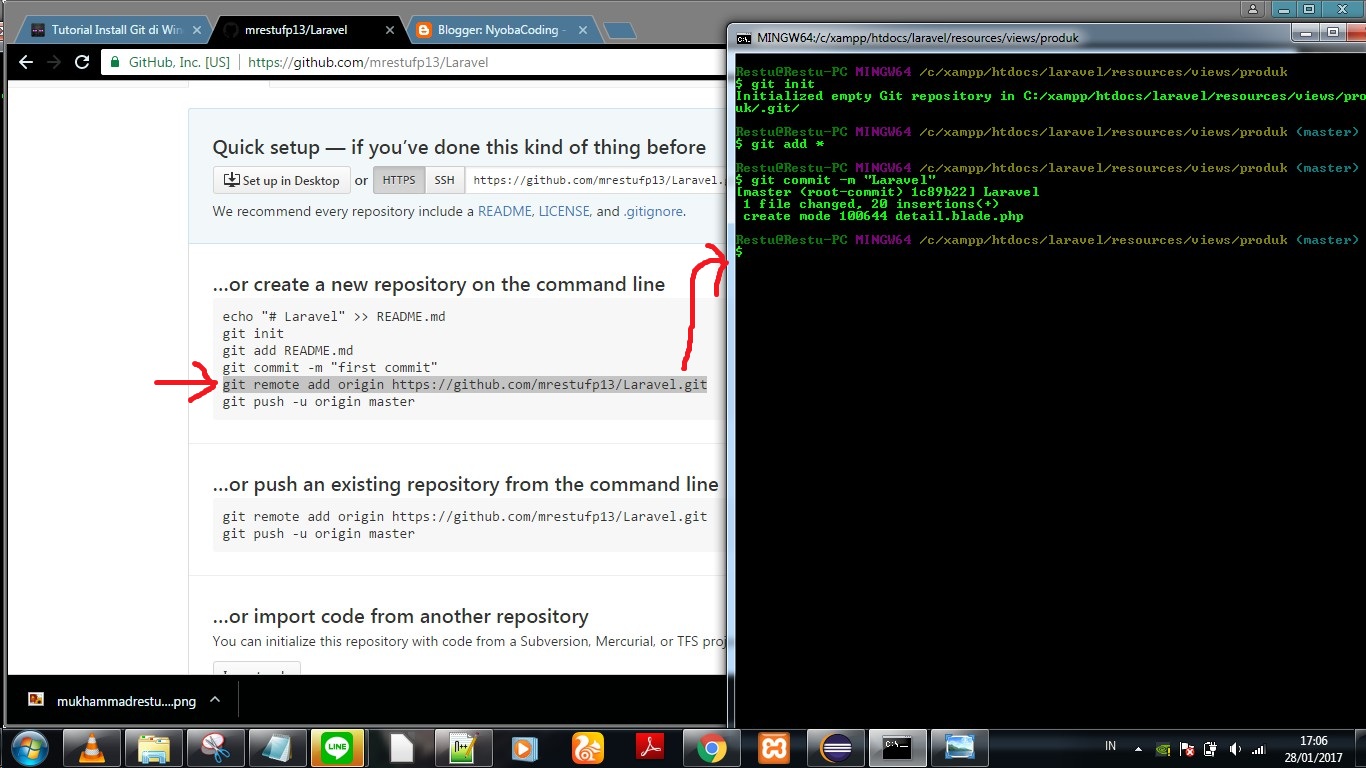This screenshot has width=1366, height=768.
Task: Close the Blogger NyobaCoding tab
Action: tap(583, 30)
